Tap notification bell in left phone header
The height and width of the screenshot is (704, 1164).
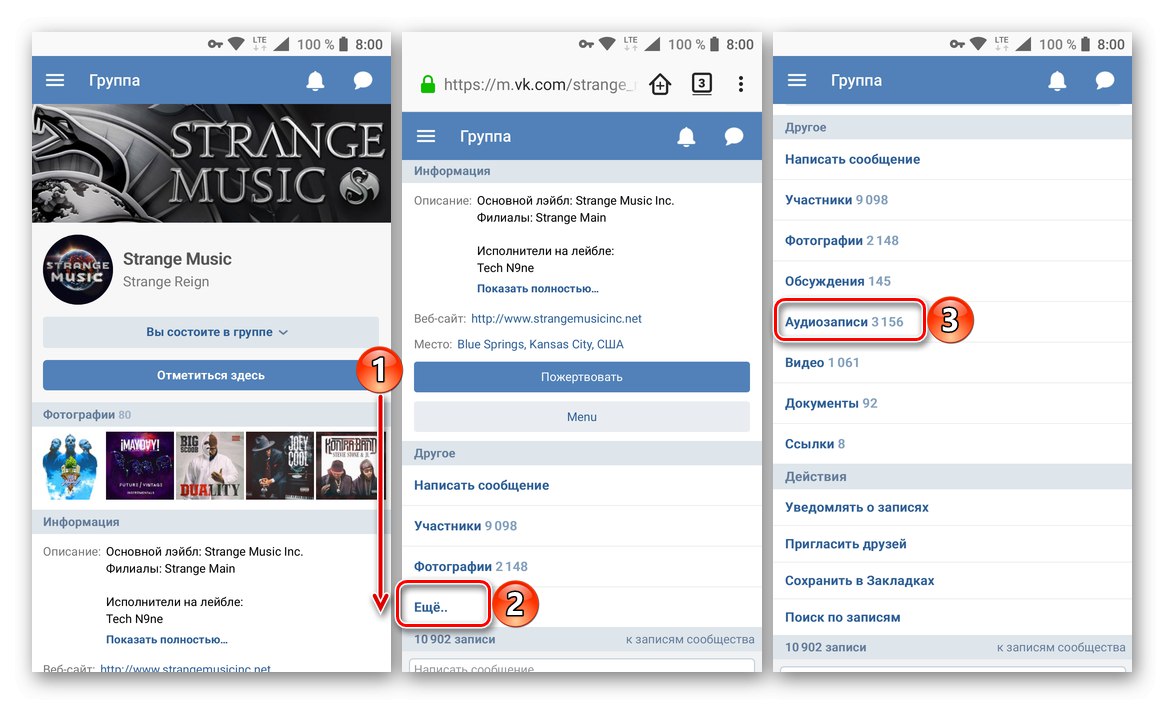click(315, 80)
